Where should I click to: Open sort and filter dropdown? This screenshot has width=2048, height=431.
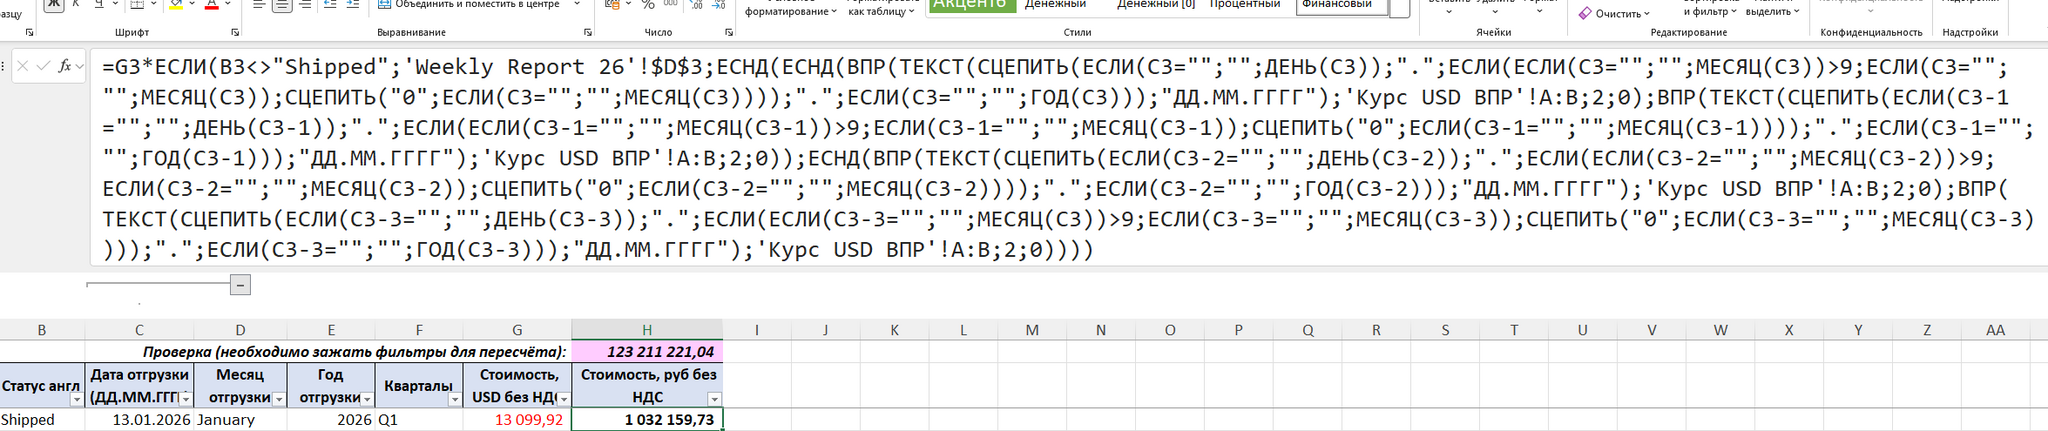tap(1711, 10)
